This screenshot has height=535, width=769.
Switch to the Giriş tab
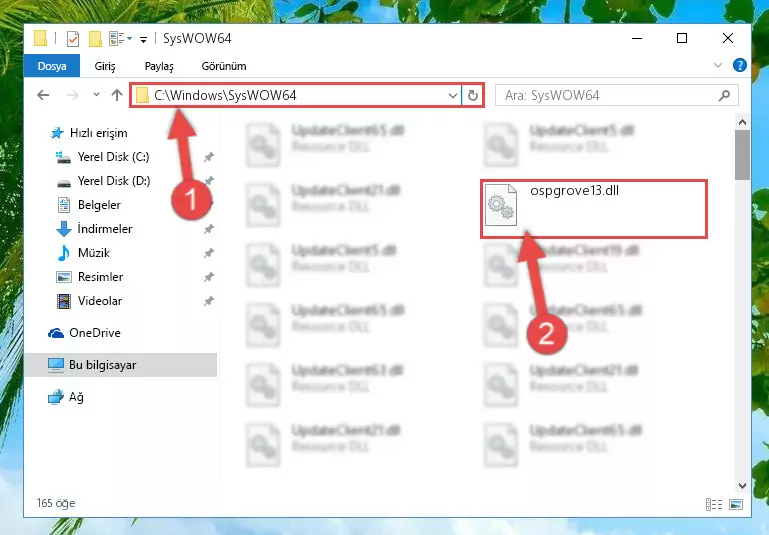click(105, 66)
